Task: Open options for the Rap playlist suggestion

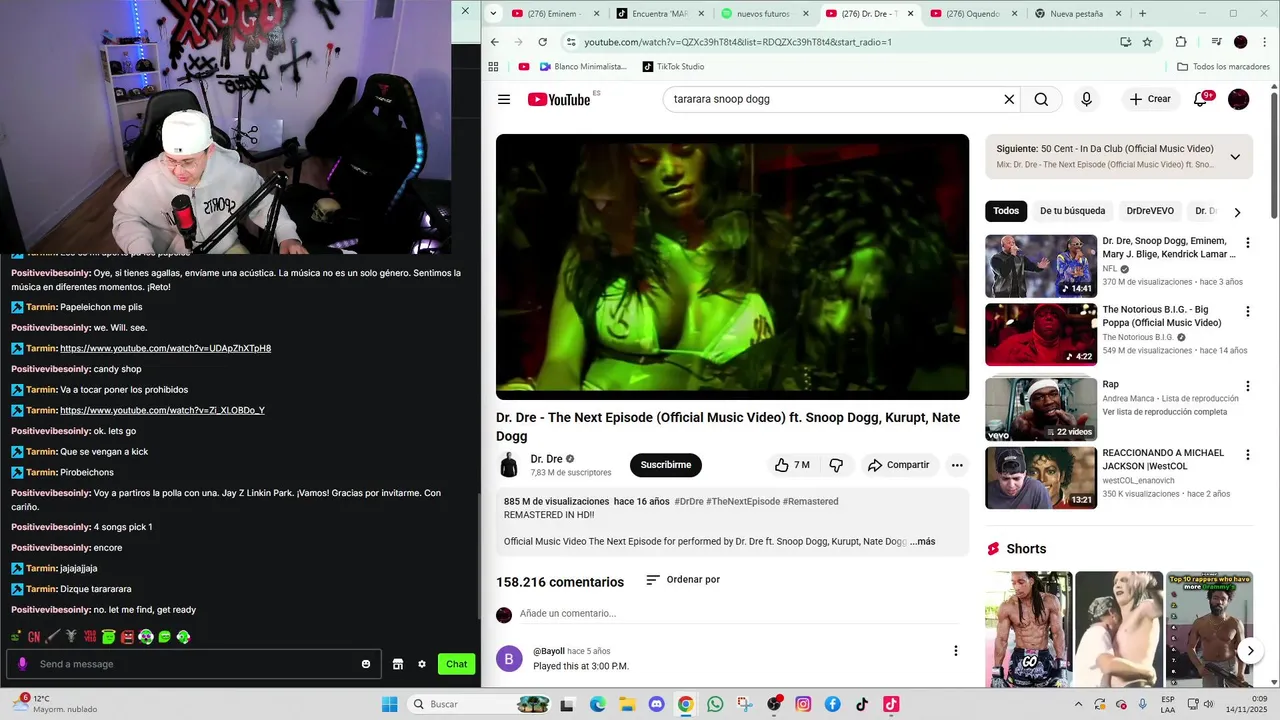Action: (1247, 386)
